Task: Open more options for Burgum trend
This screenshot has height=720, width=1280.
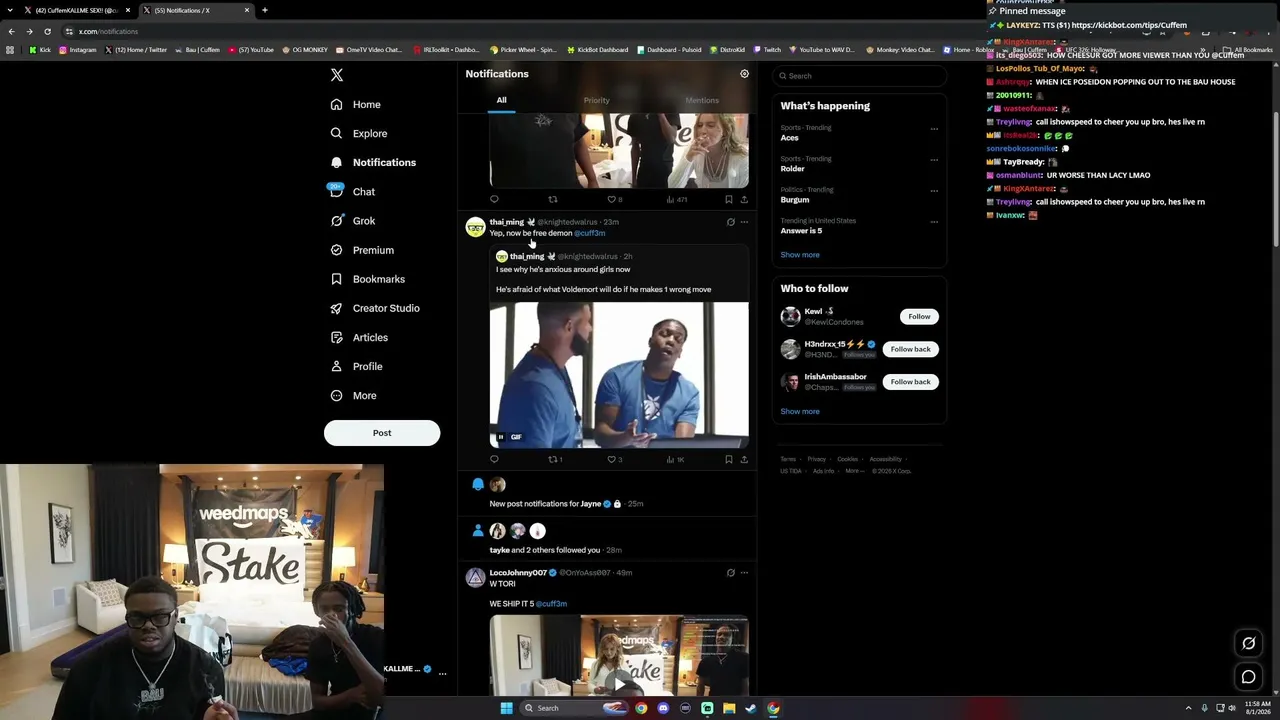Action: (x=934, y=191)
